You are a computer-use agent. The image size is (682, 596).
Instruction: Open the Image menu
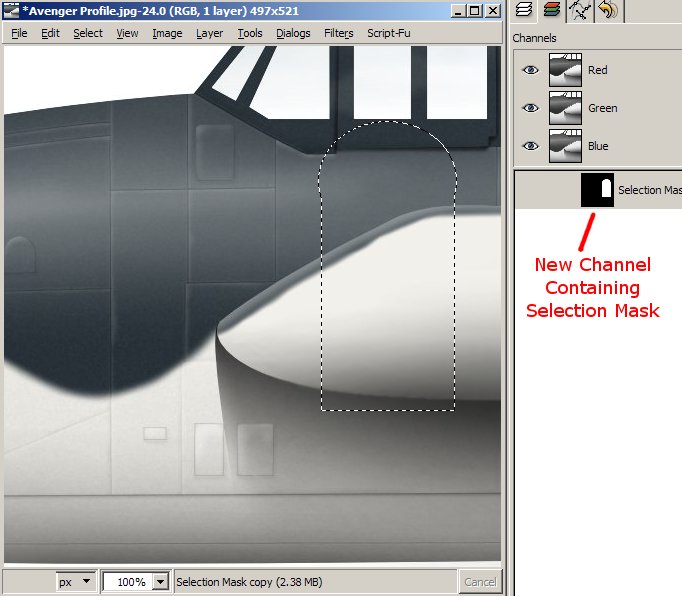(x=167, y=33)
